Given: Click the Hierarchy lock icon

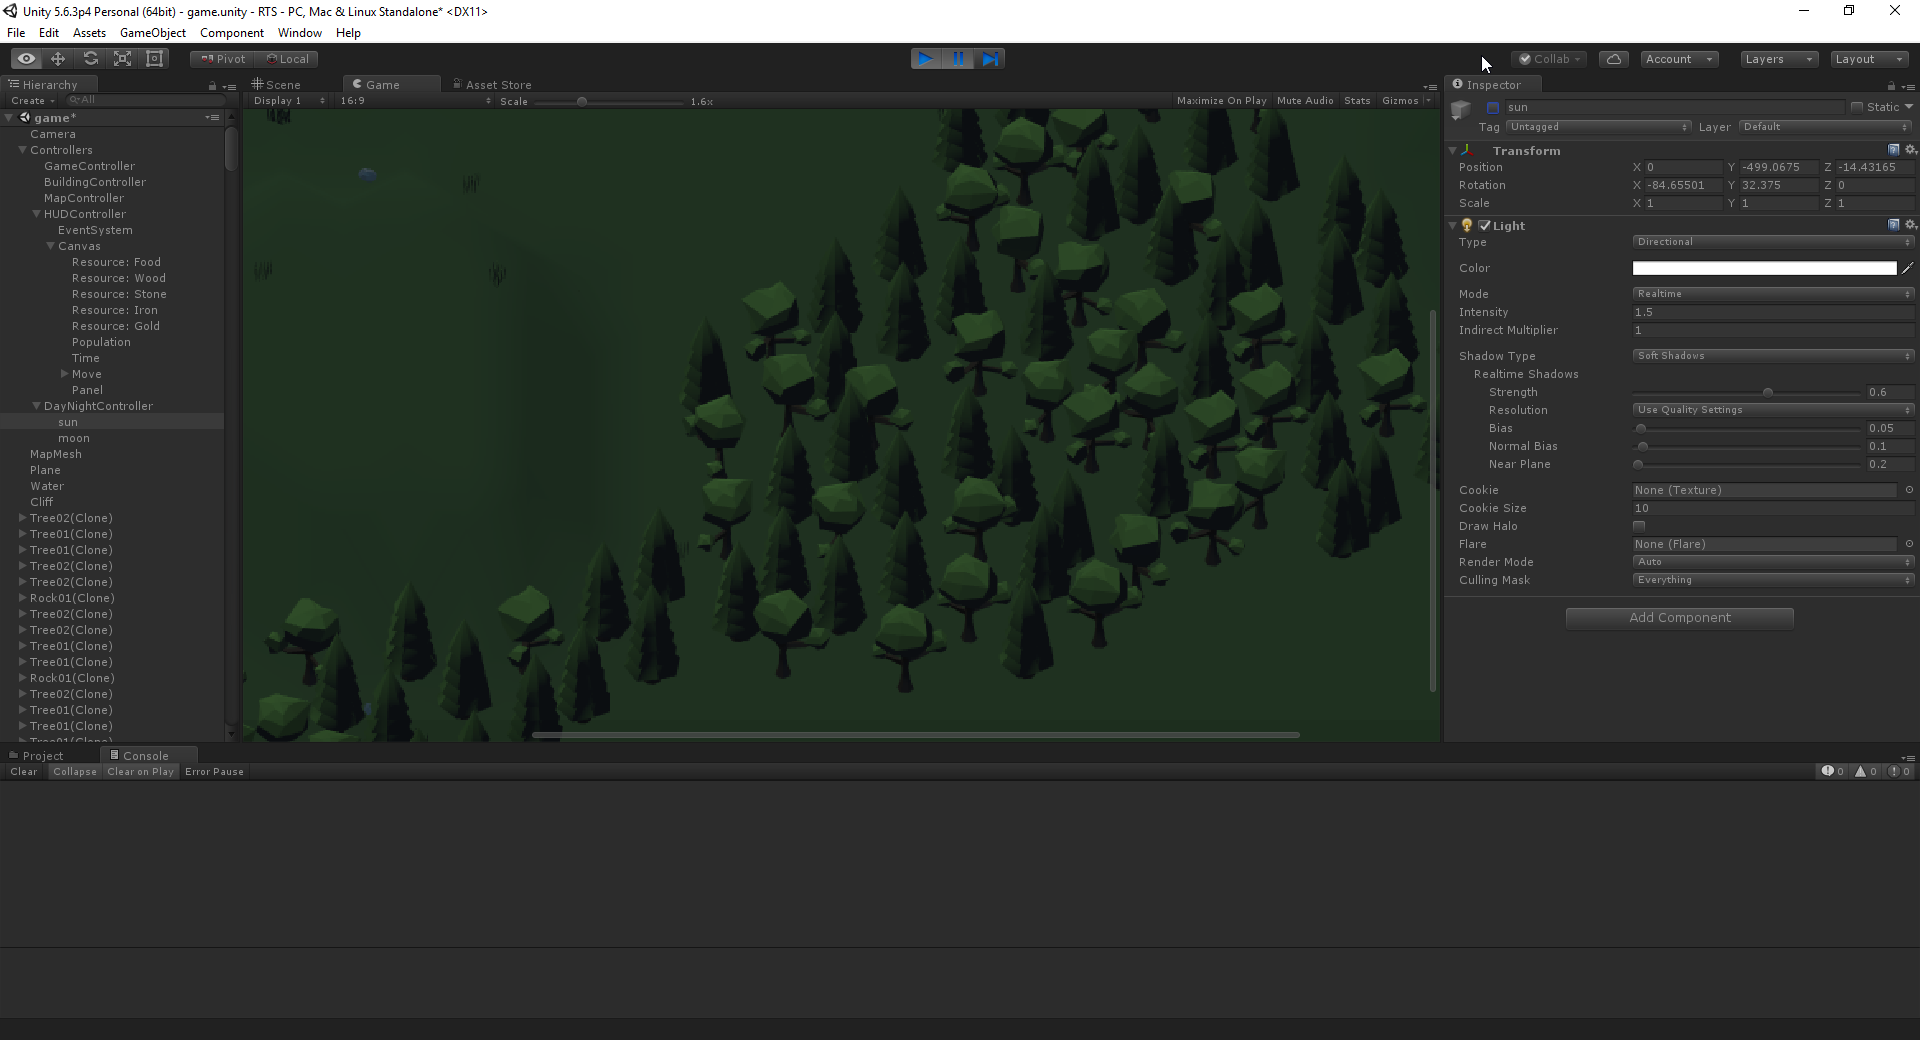Looking at the screenshot, I should coord(212,86).
